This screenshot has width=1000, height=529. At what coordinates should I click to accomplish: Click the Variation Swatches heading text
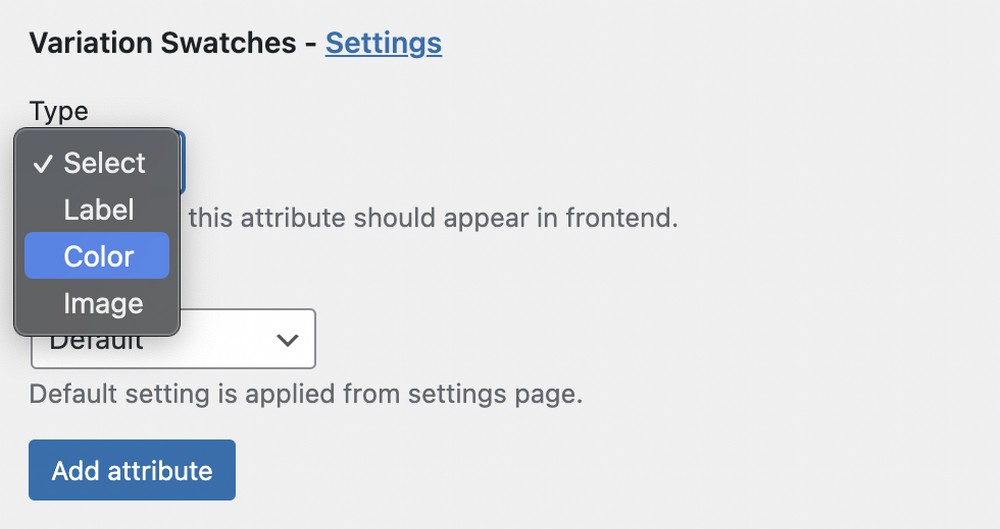(x=163, y=43)
